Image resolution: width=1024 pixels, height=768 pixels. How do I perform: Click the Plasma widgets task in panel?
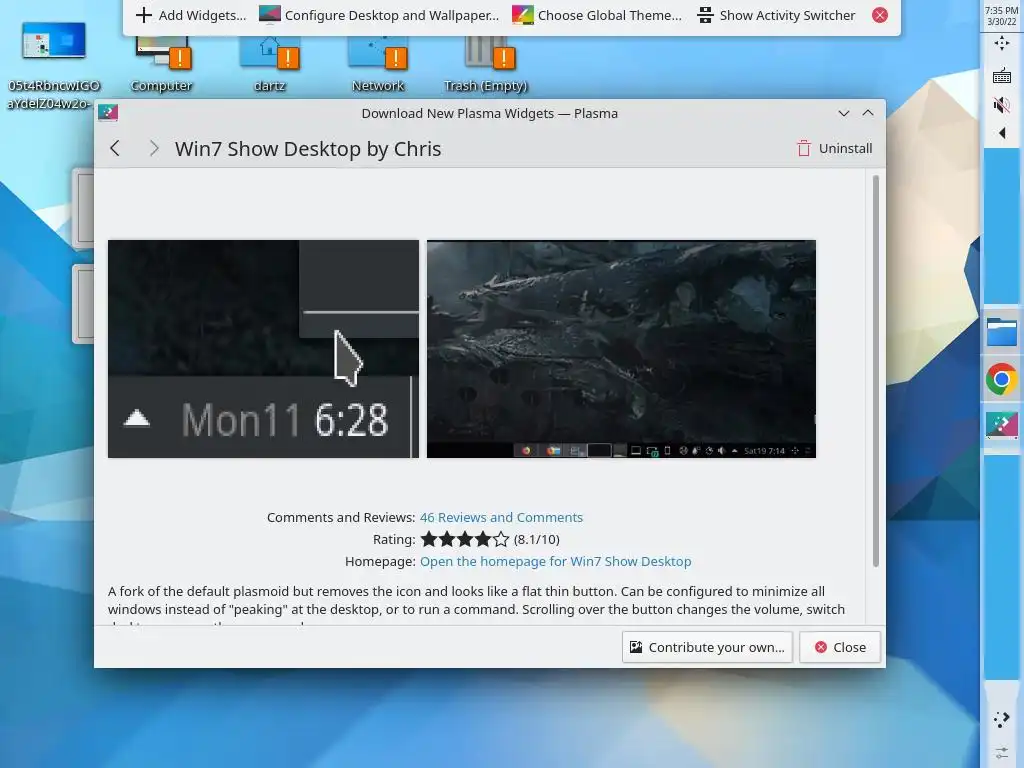[x=1002, y=426]
